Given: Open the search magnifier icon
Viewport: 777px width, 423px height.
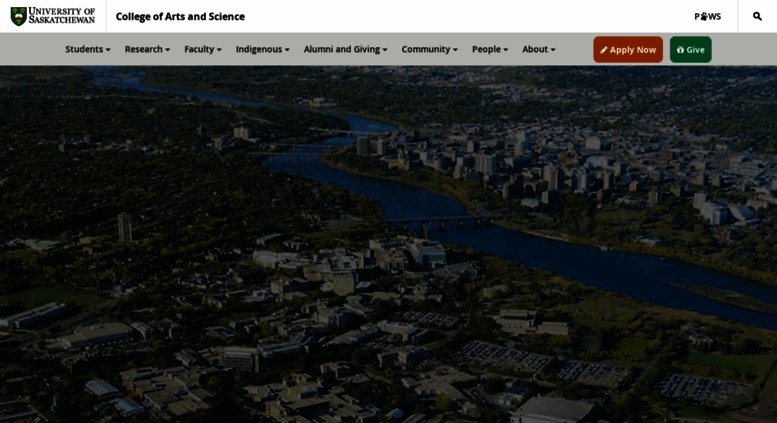Looking at the screenshot, I should point(757,16).
